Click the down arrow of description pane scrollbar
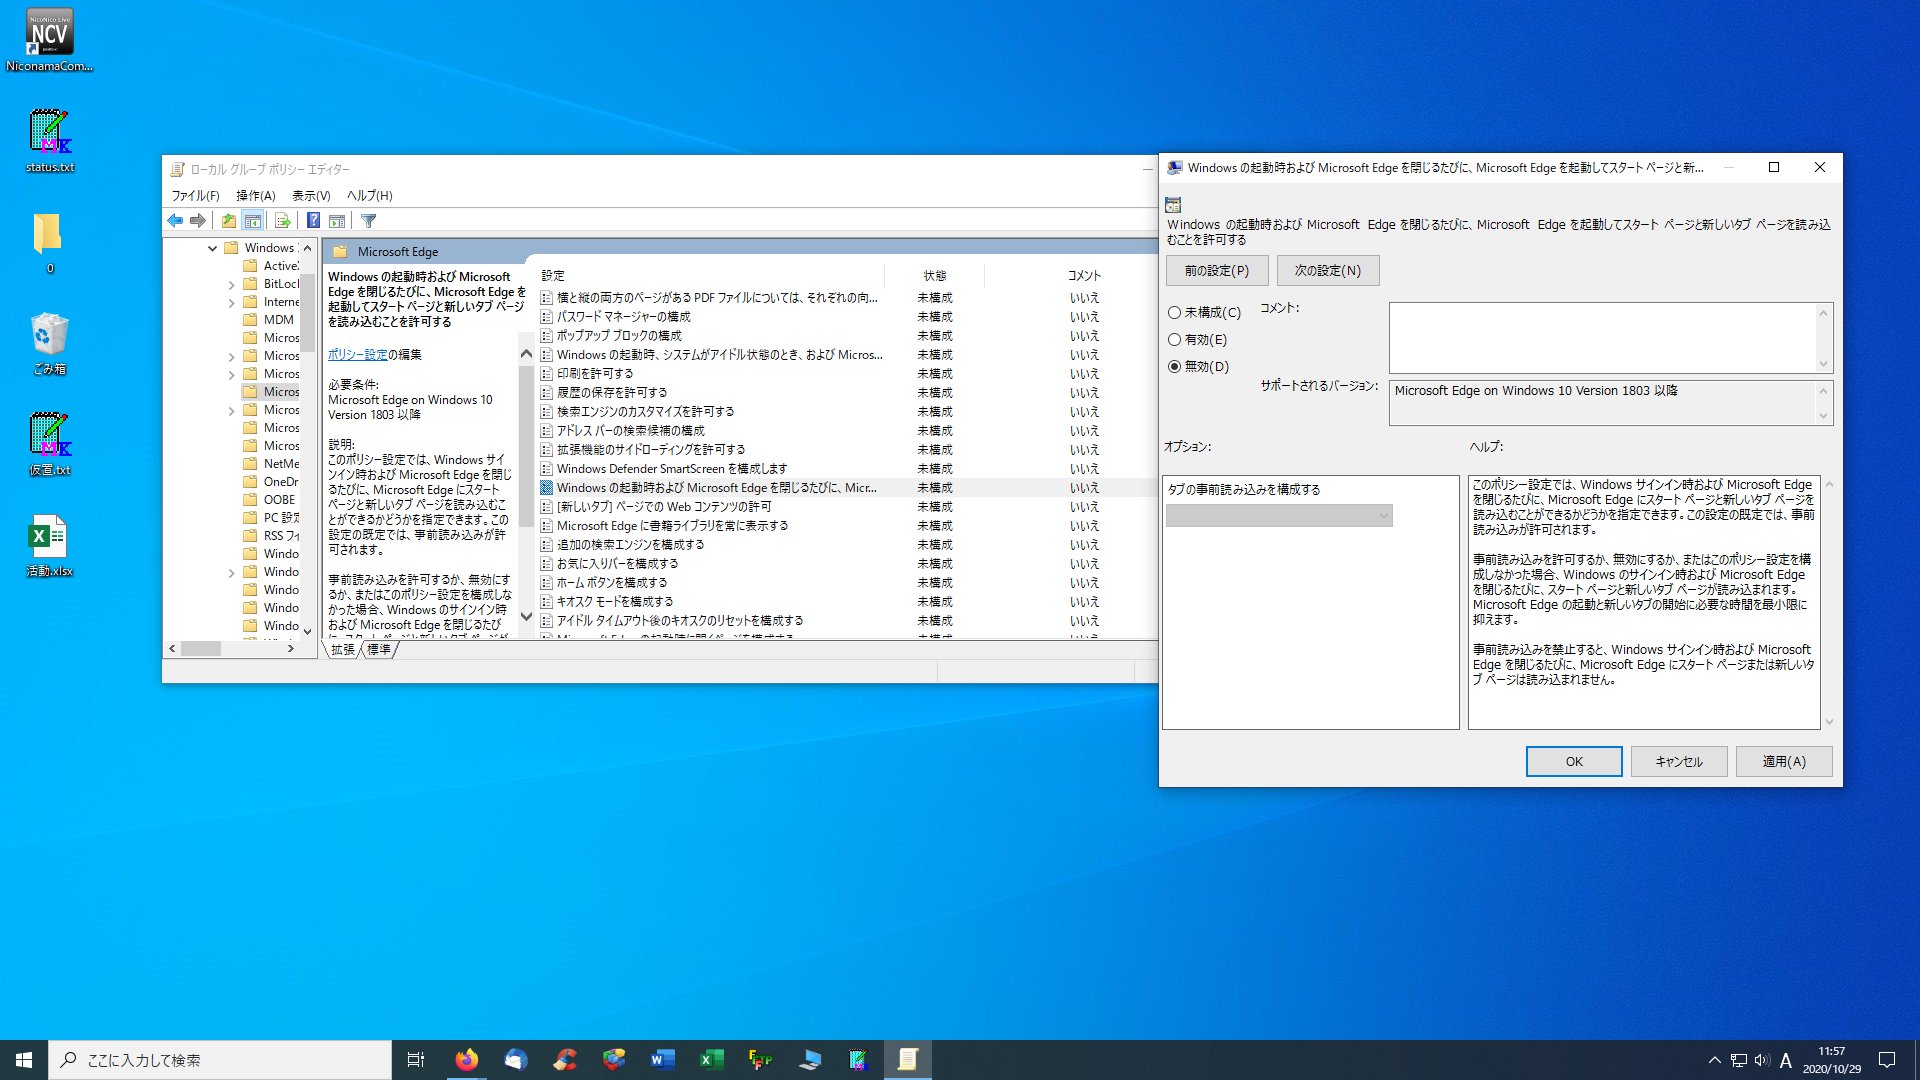This screenshot has height=1080, width=1920. [526, 617]
